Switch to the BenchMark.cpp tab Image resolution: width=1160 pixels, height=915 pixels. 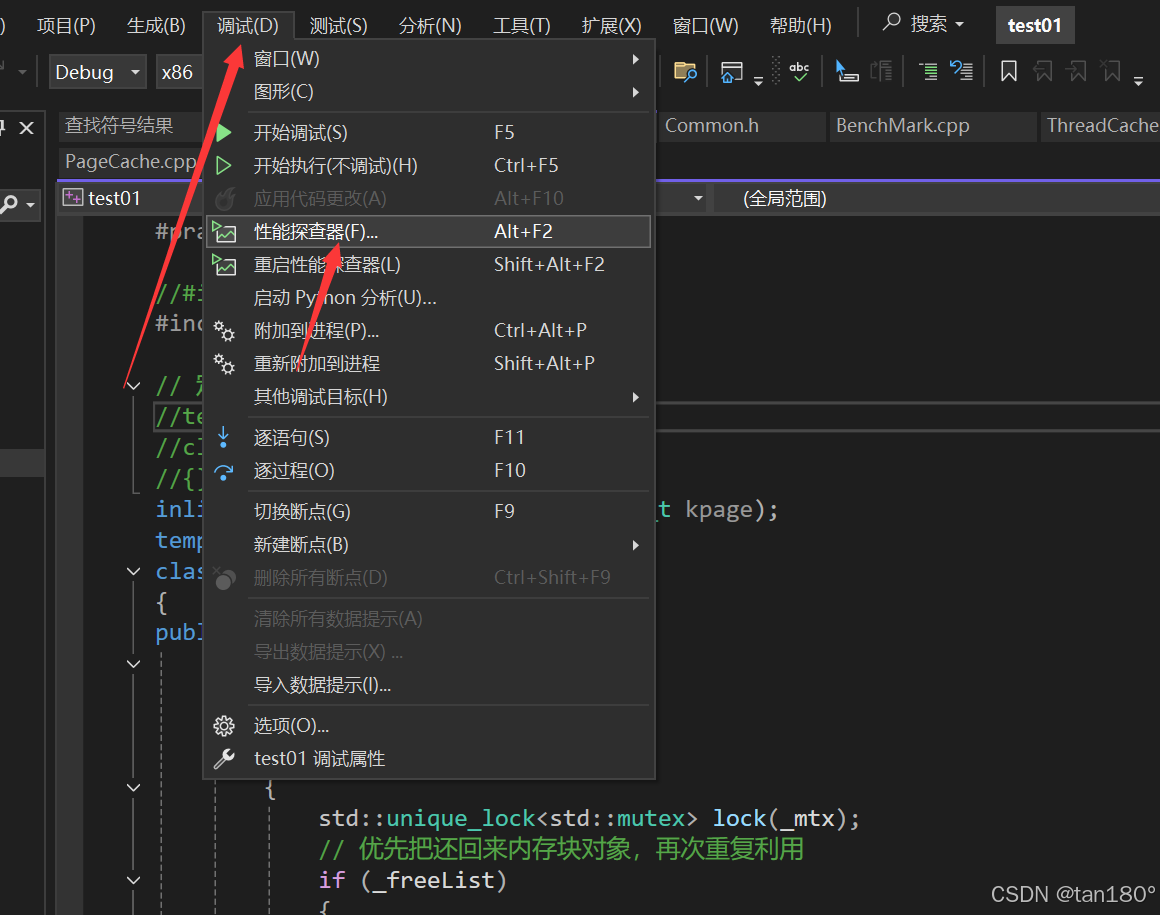(x=932, y=126)
